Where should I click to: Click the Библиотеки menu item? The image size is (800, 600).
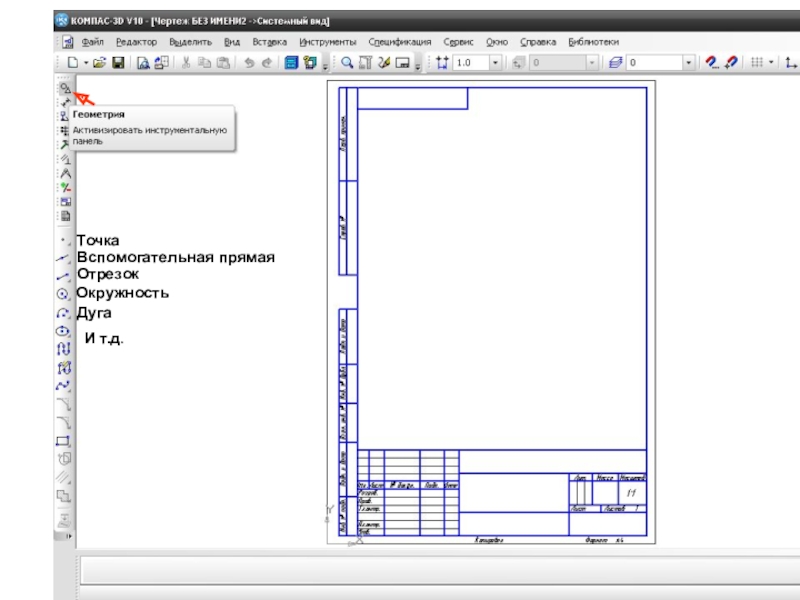[593, 42]
